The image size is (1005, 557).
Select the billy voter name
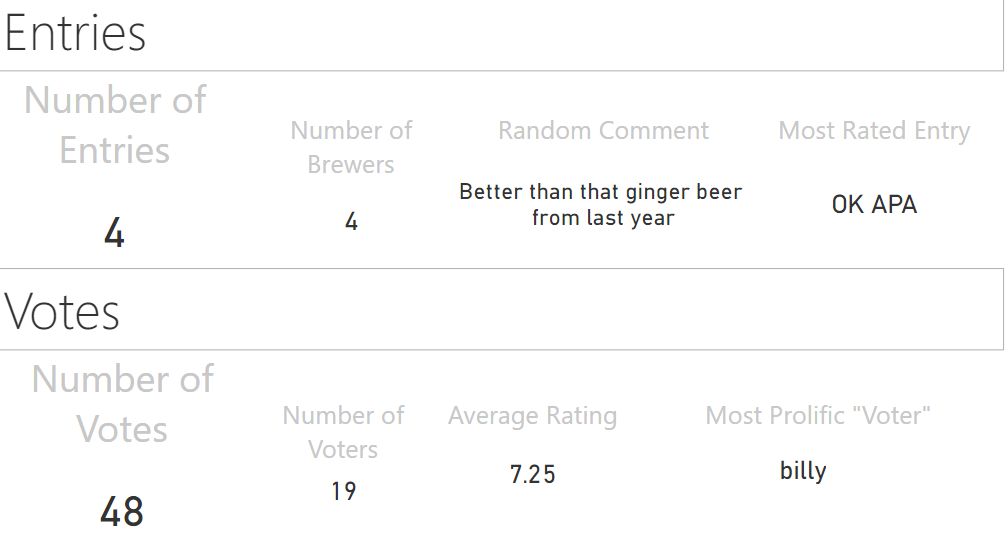coord(803,471)
